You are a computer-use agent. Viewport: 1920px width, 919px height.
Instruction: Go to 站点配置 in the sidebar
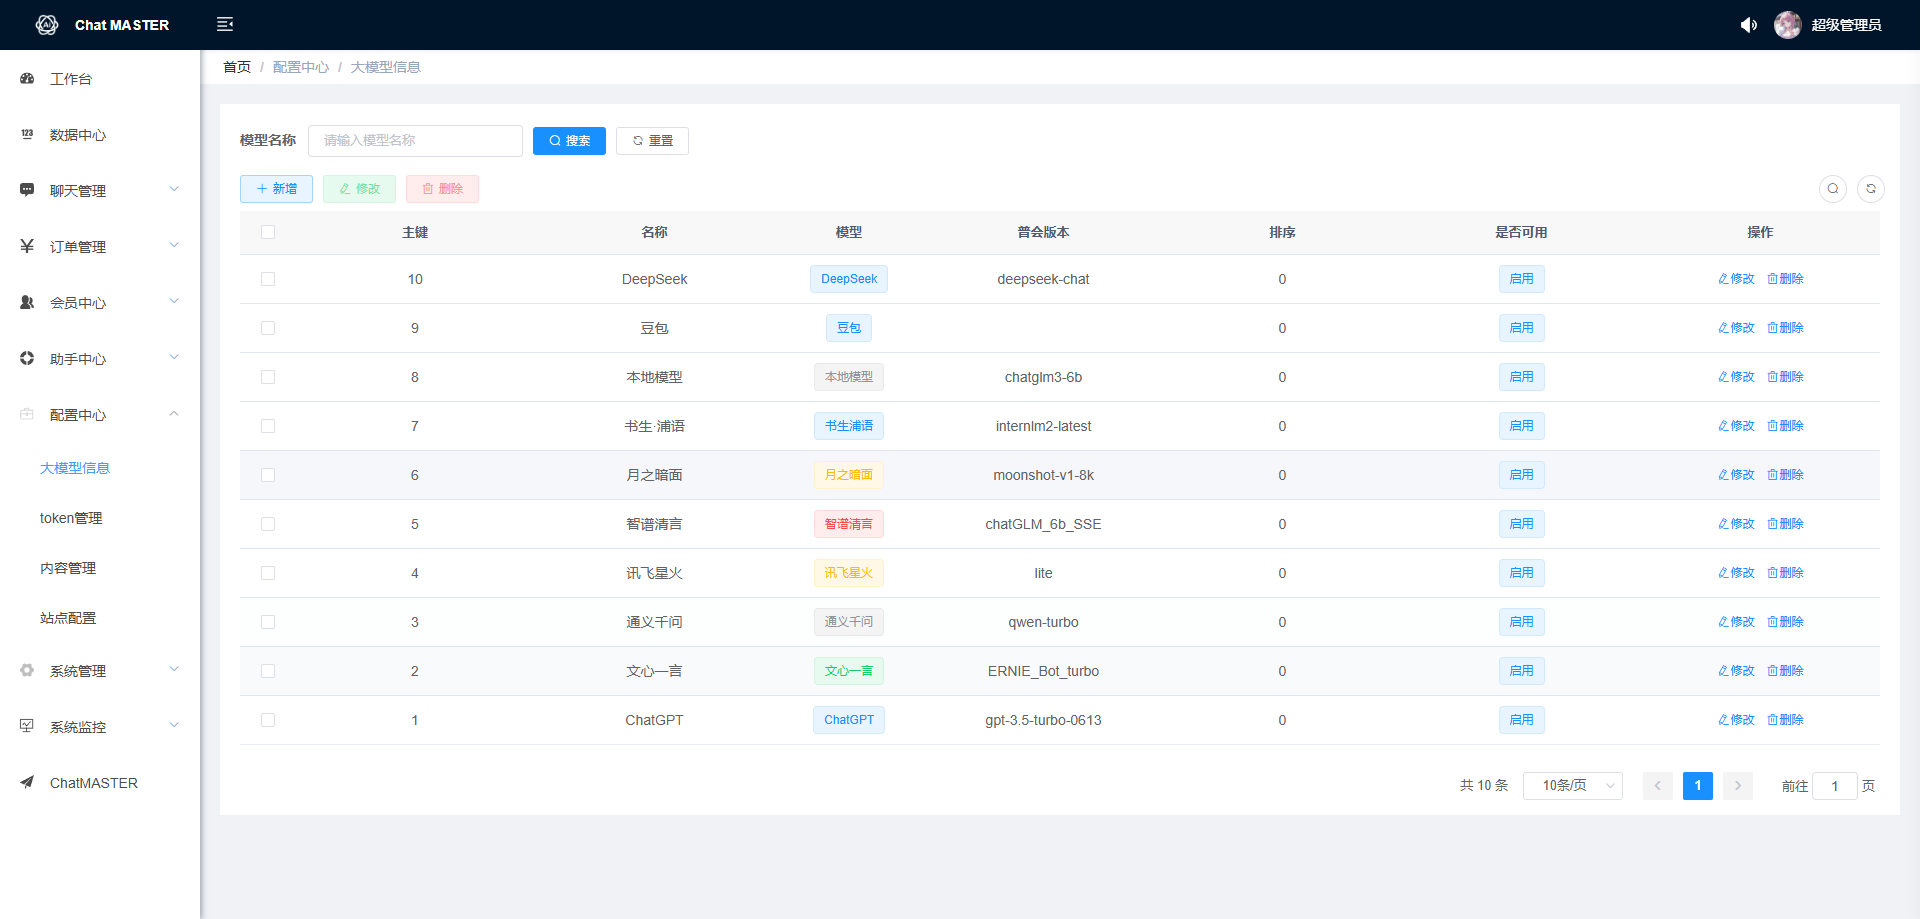68,618
